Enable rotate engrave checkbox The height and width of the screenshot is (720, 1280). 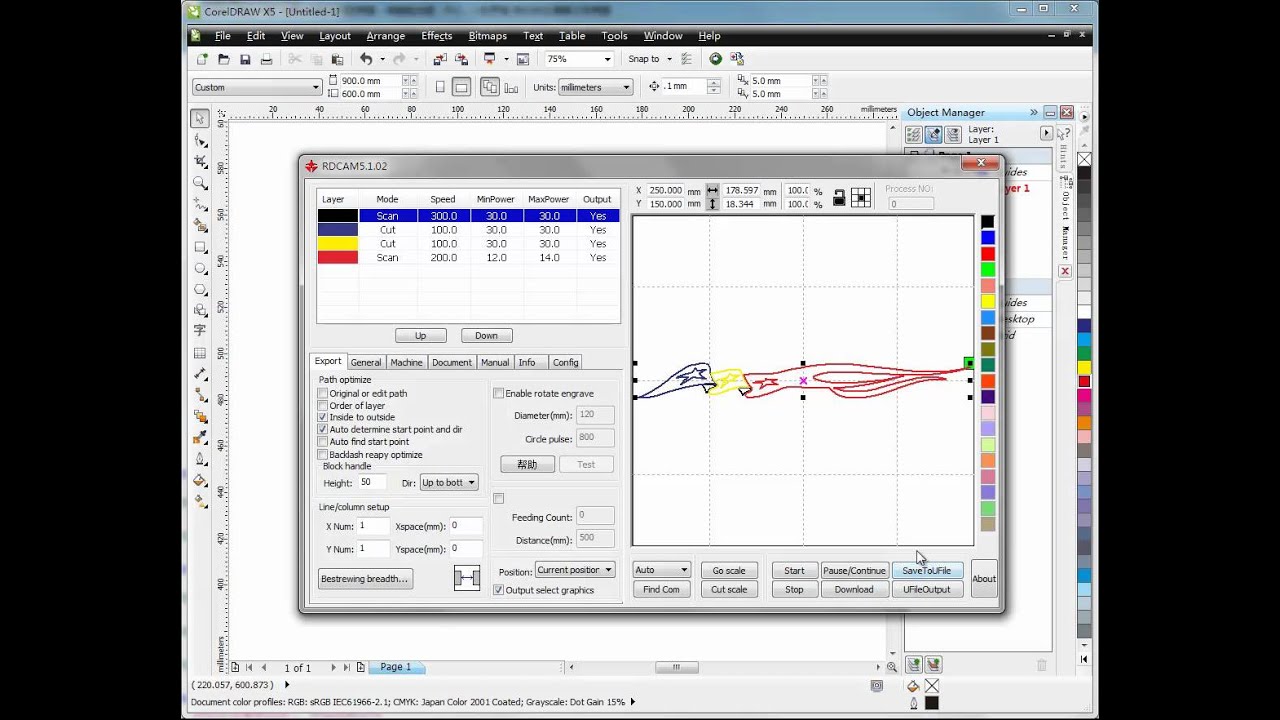tap(499, 394)
